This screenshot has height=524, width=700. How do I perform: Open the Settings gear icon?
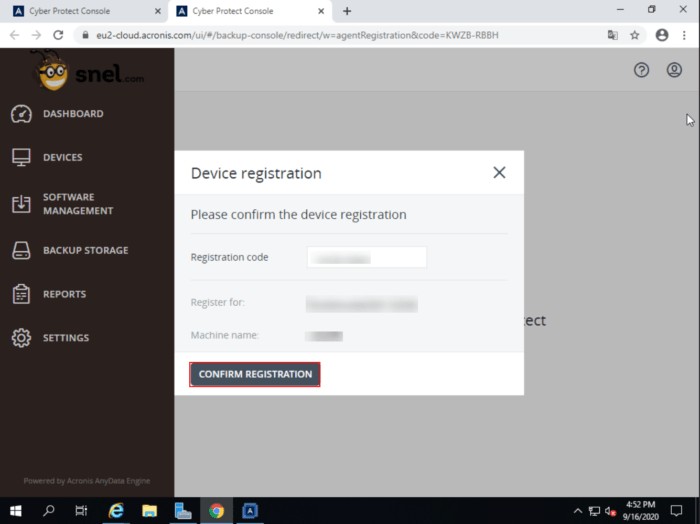click(x=21, y=338)
